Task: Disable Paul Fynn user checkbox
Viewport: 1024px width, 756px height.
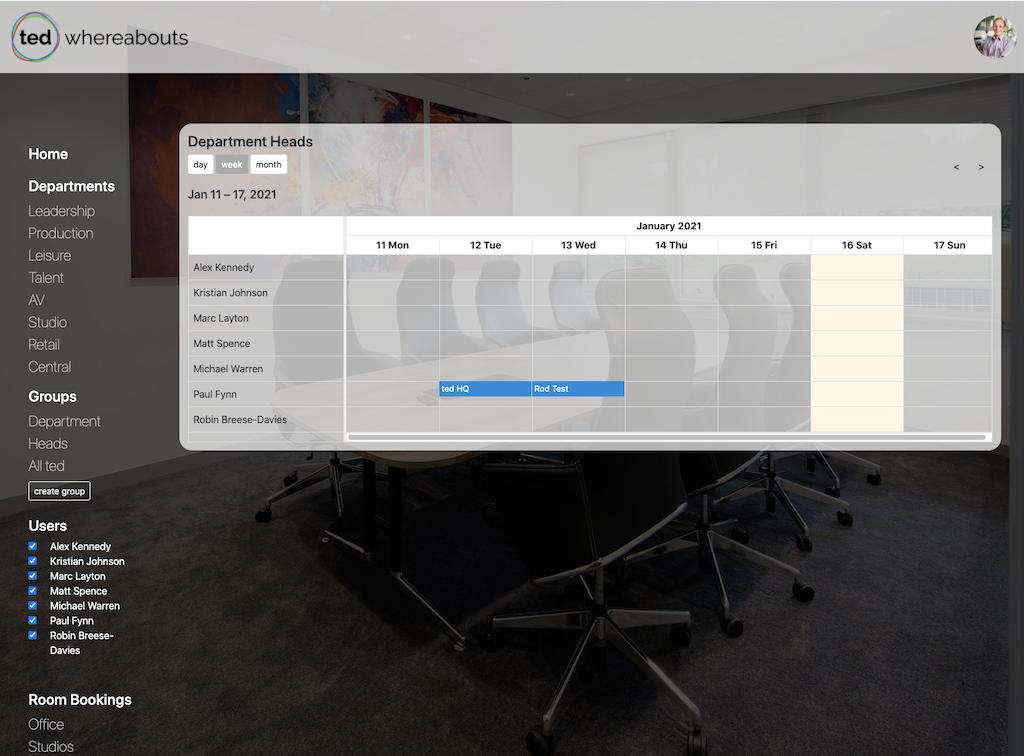Action: 33,620
